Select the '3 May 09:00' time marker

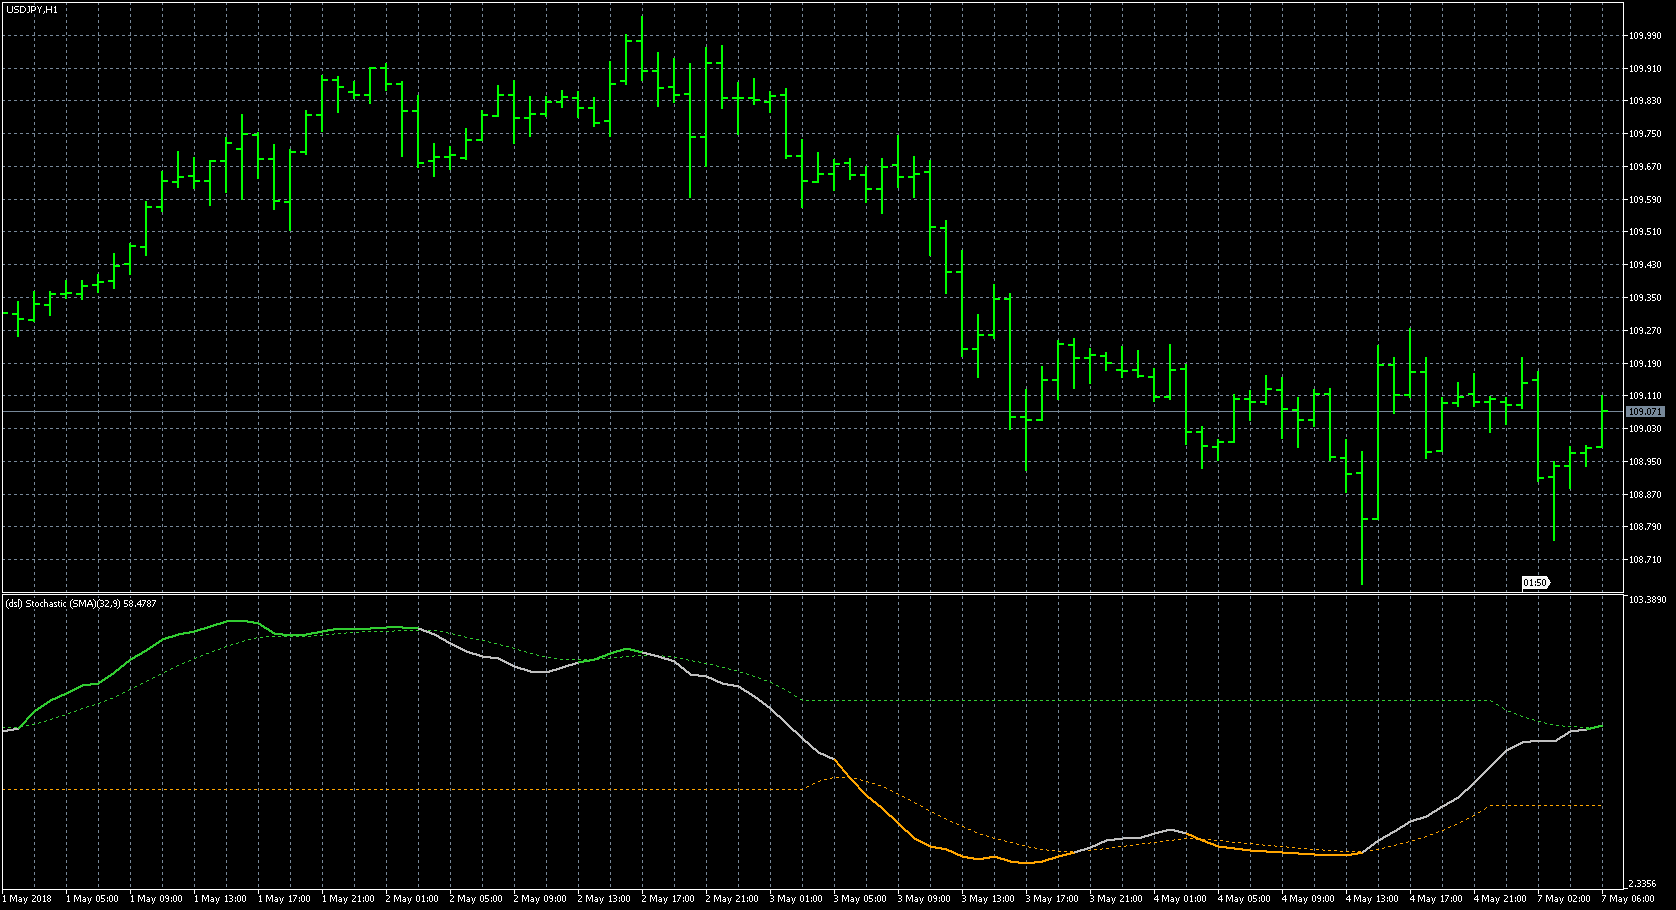point(924,899)
